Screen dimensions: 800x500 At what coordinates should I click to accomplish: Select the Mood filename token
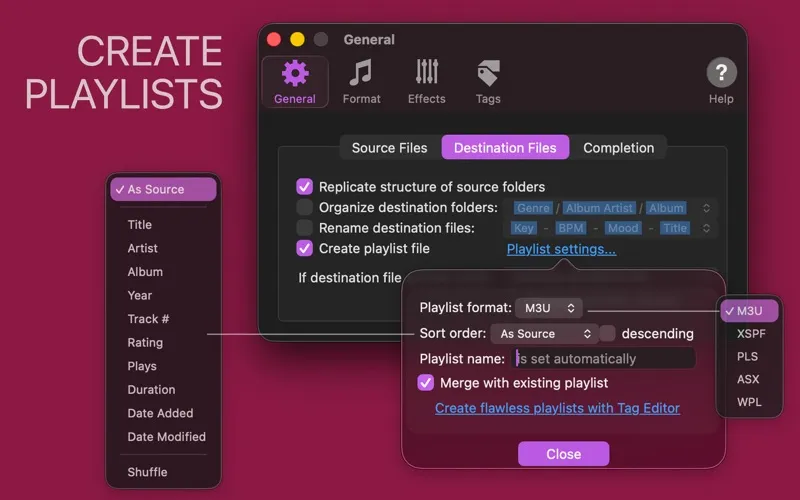(x=623, y=228)
